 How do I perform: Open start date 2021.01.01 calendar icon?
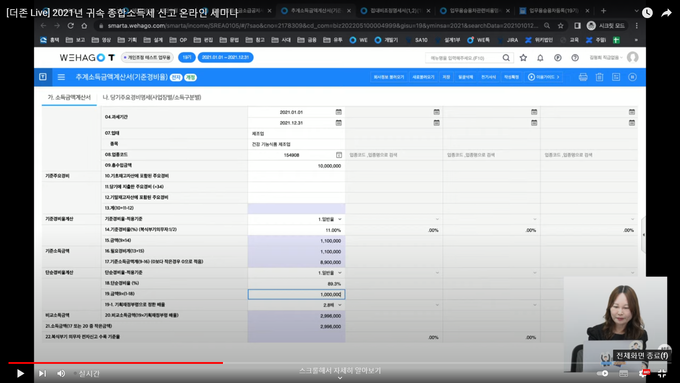338,112
